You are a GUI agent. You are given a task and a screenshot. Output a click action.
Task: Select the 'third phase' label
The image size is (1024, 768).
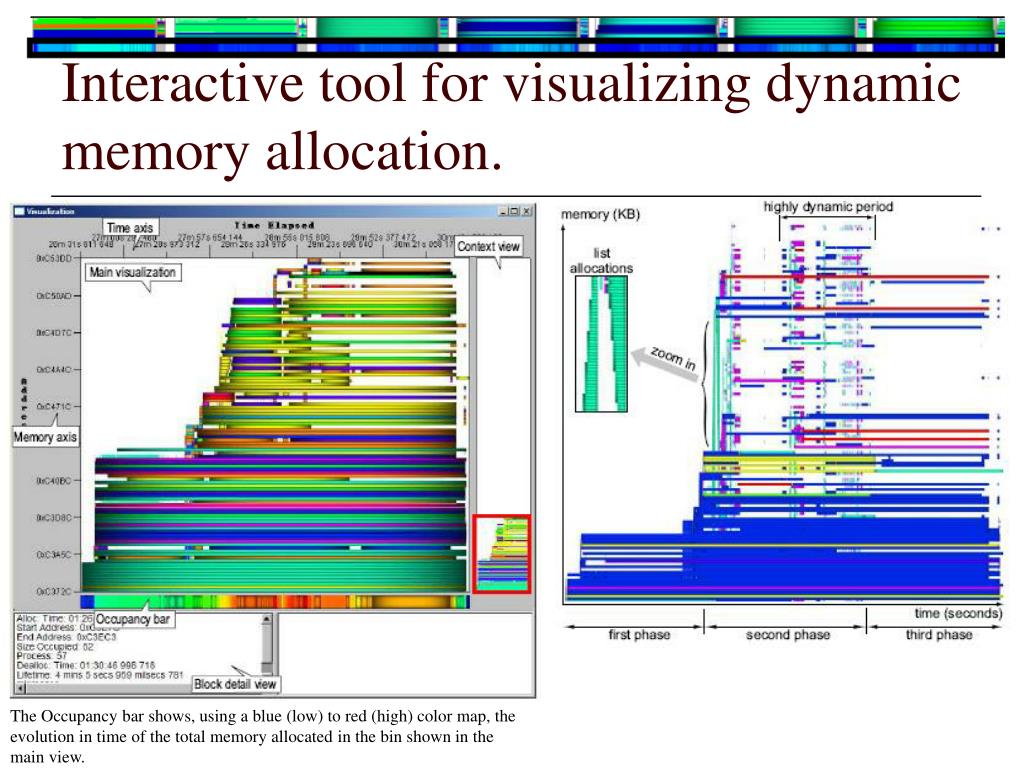coord(937,635)
